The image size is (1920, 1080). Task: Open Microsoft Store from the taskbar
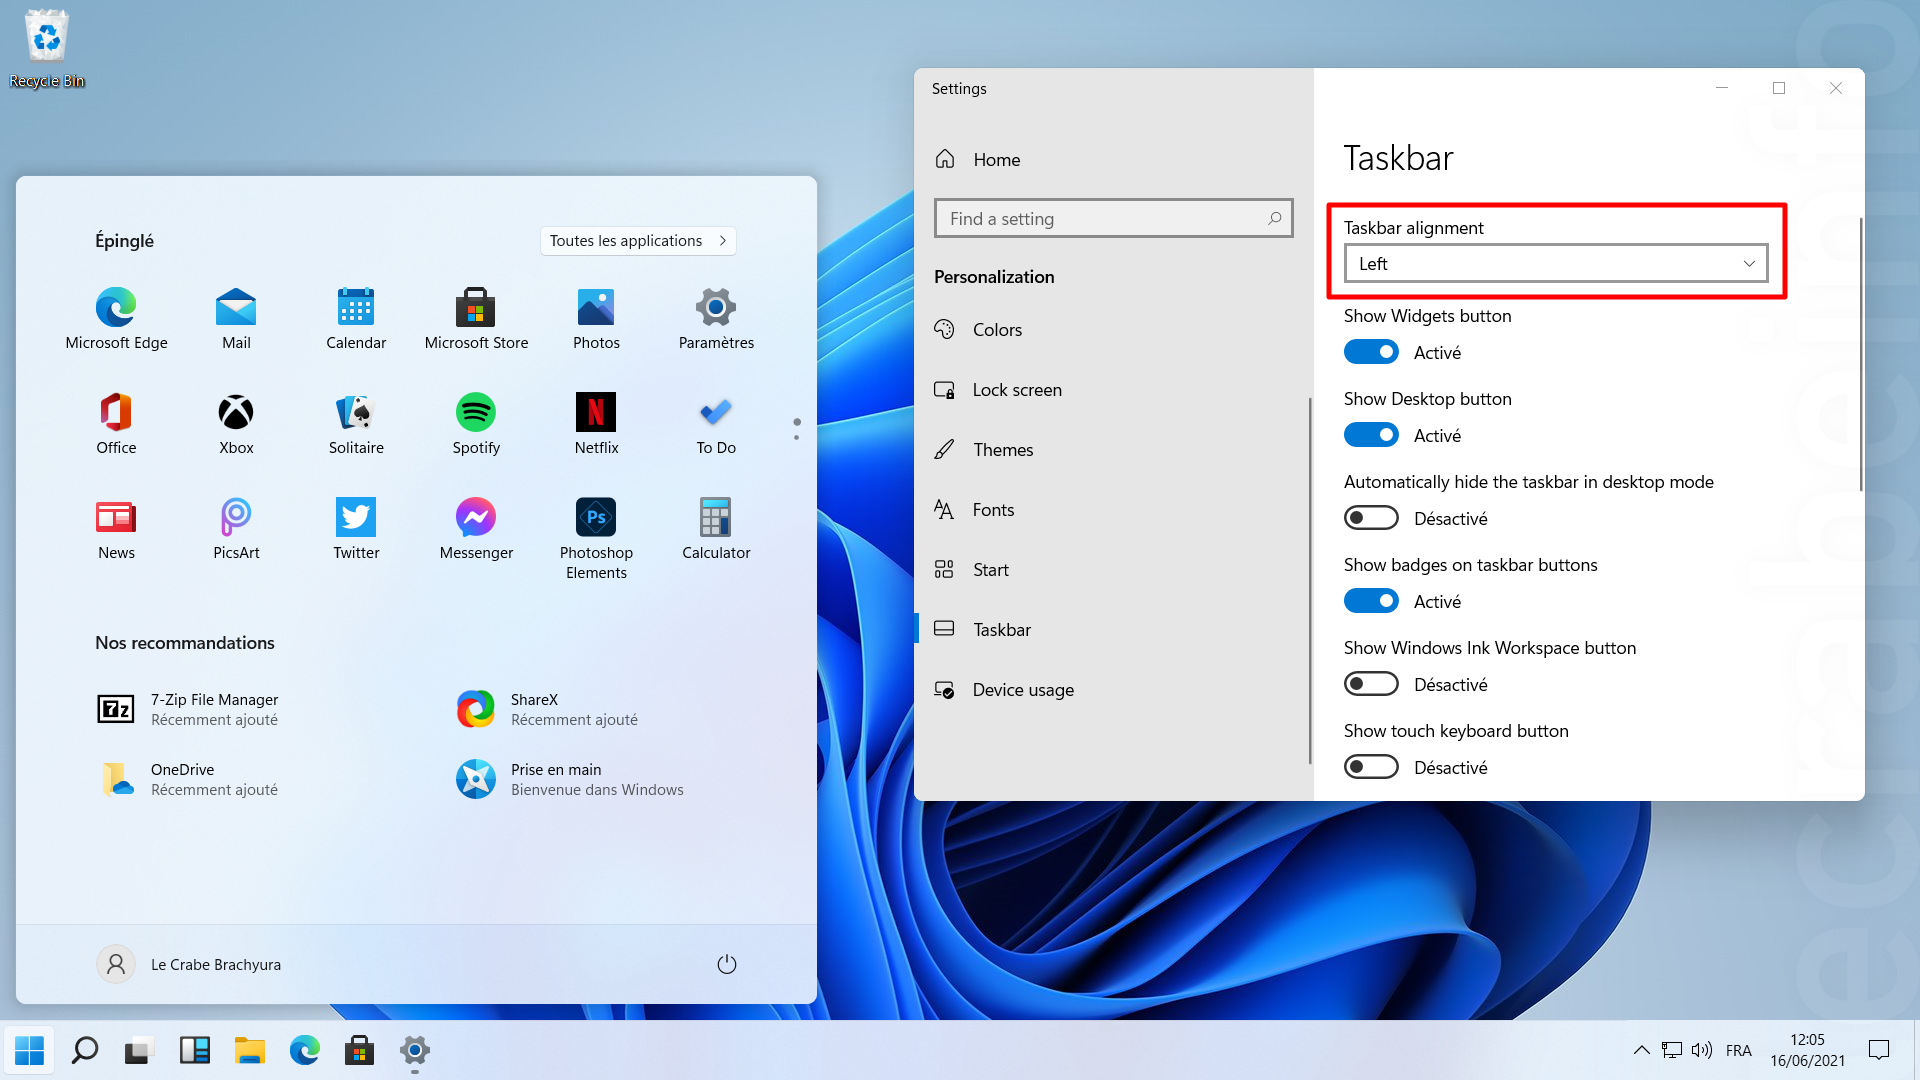359,1050
